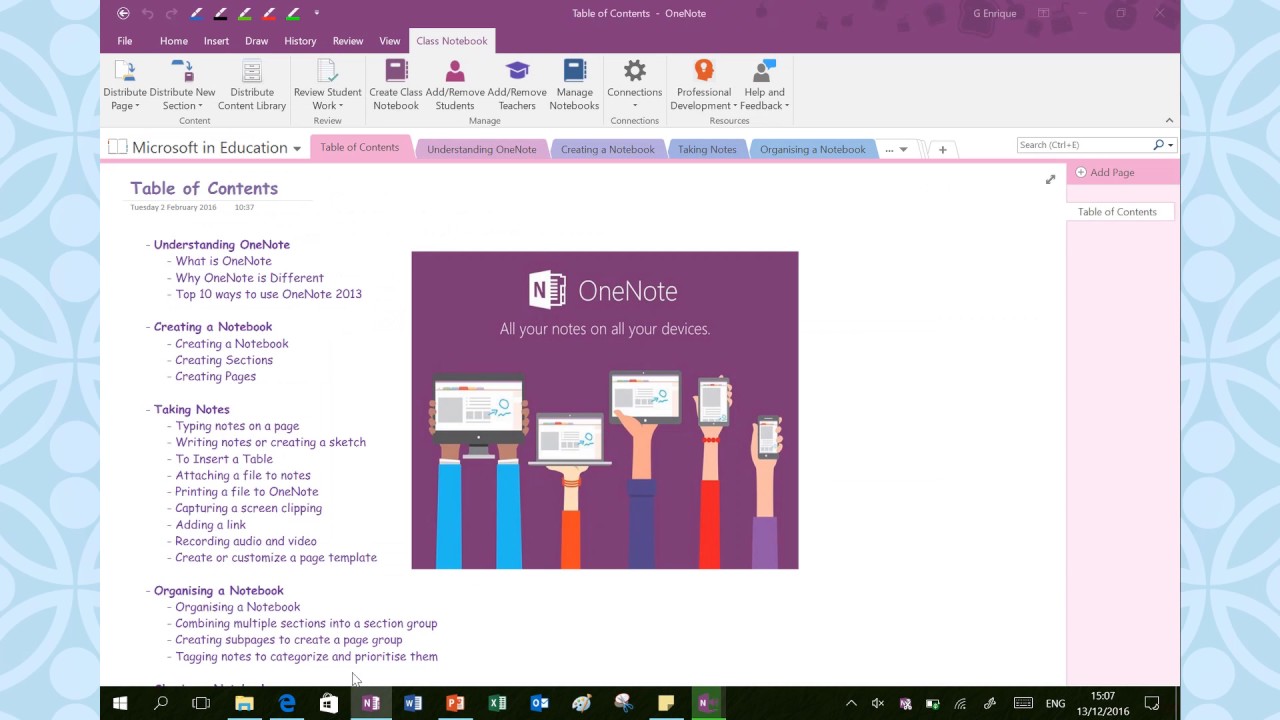Click the Table of Contents page title
This screenshot has height=720, width=1280.
[204, 188]
